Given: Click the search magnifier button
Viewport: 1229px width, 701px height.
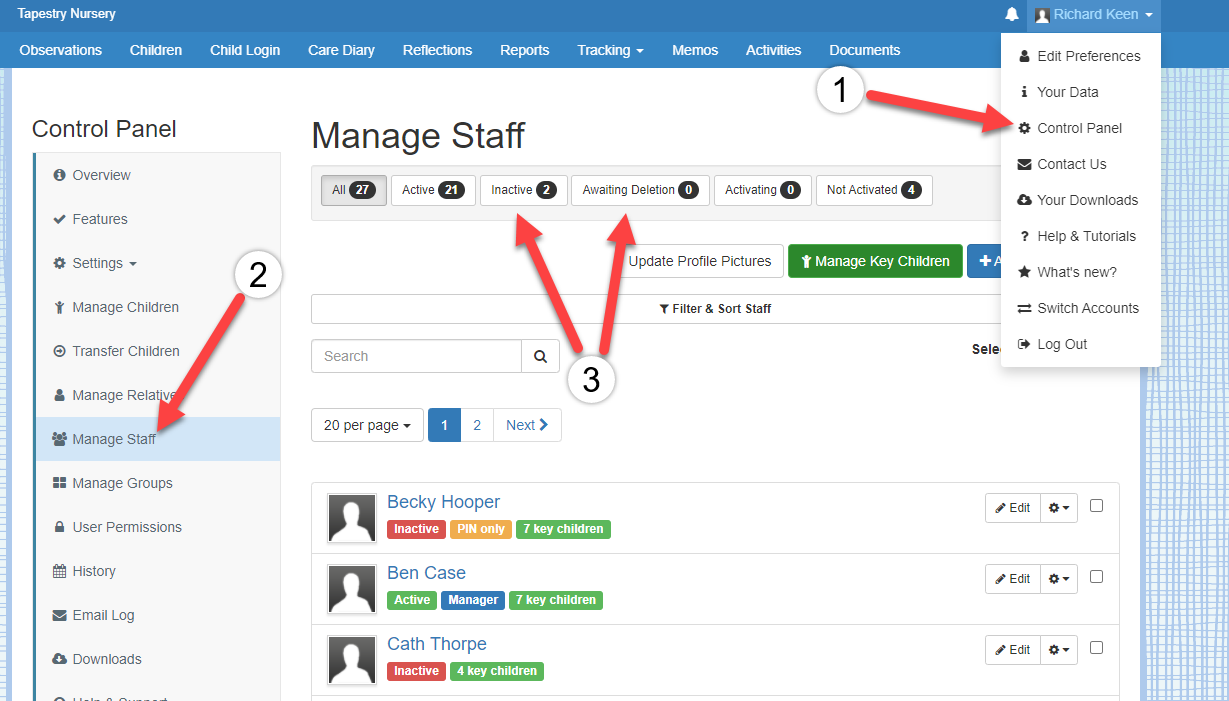Looking at the screenshot, I should tap(540, 356).
